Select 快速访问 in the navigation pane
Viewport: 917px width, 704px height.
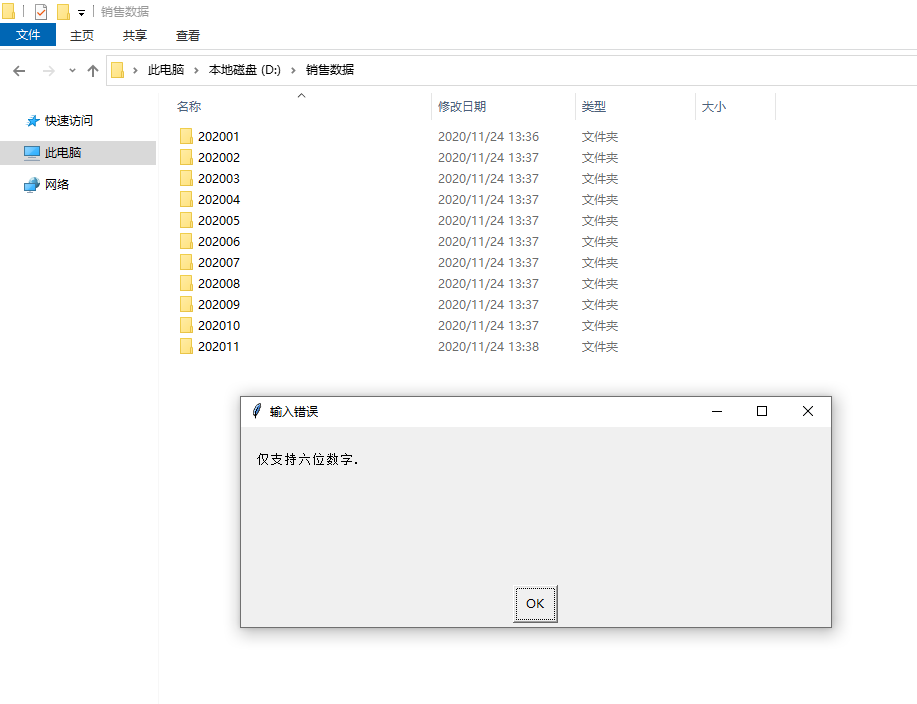68,120
